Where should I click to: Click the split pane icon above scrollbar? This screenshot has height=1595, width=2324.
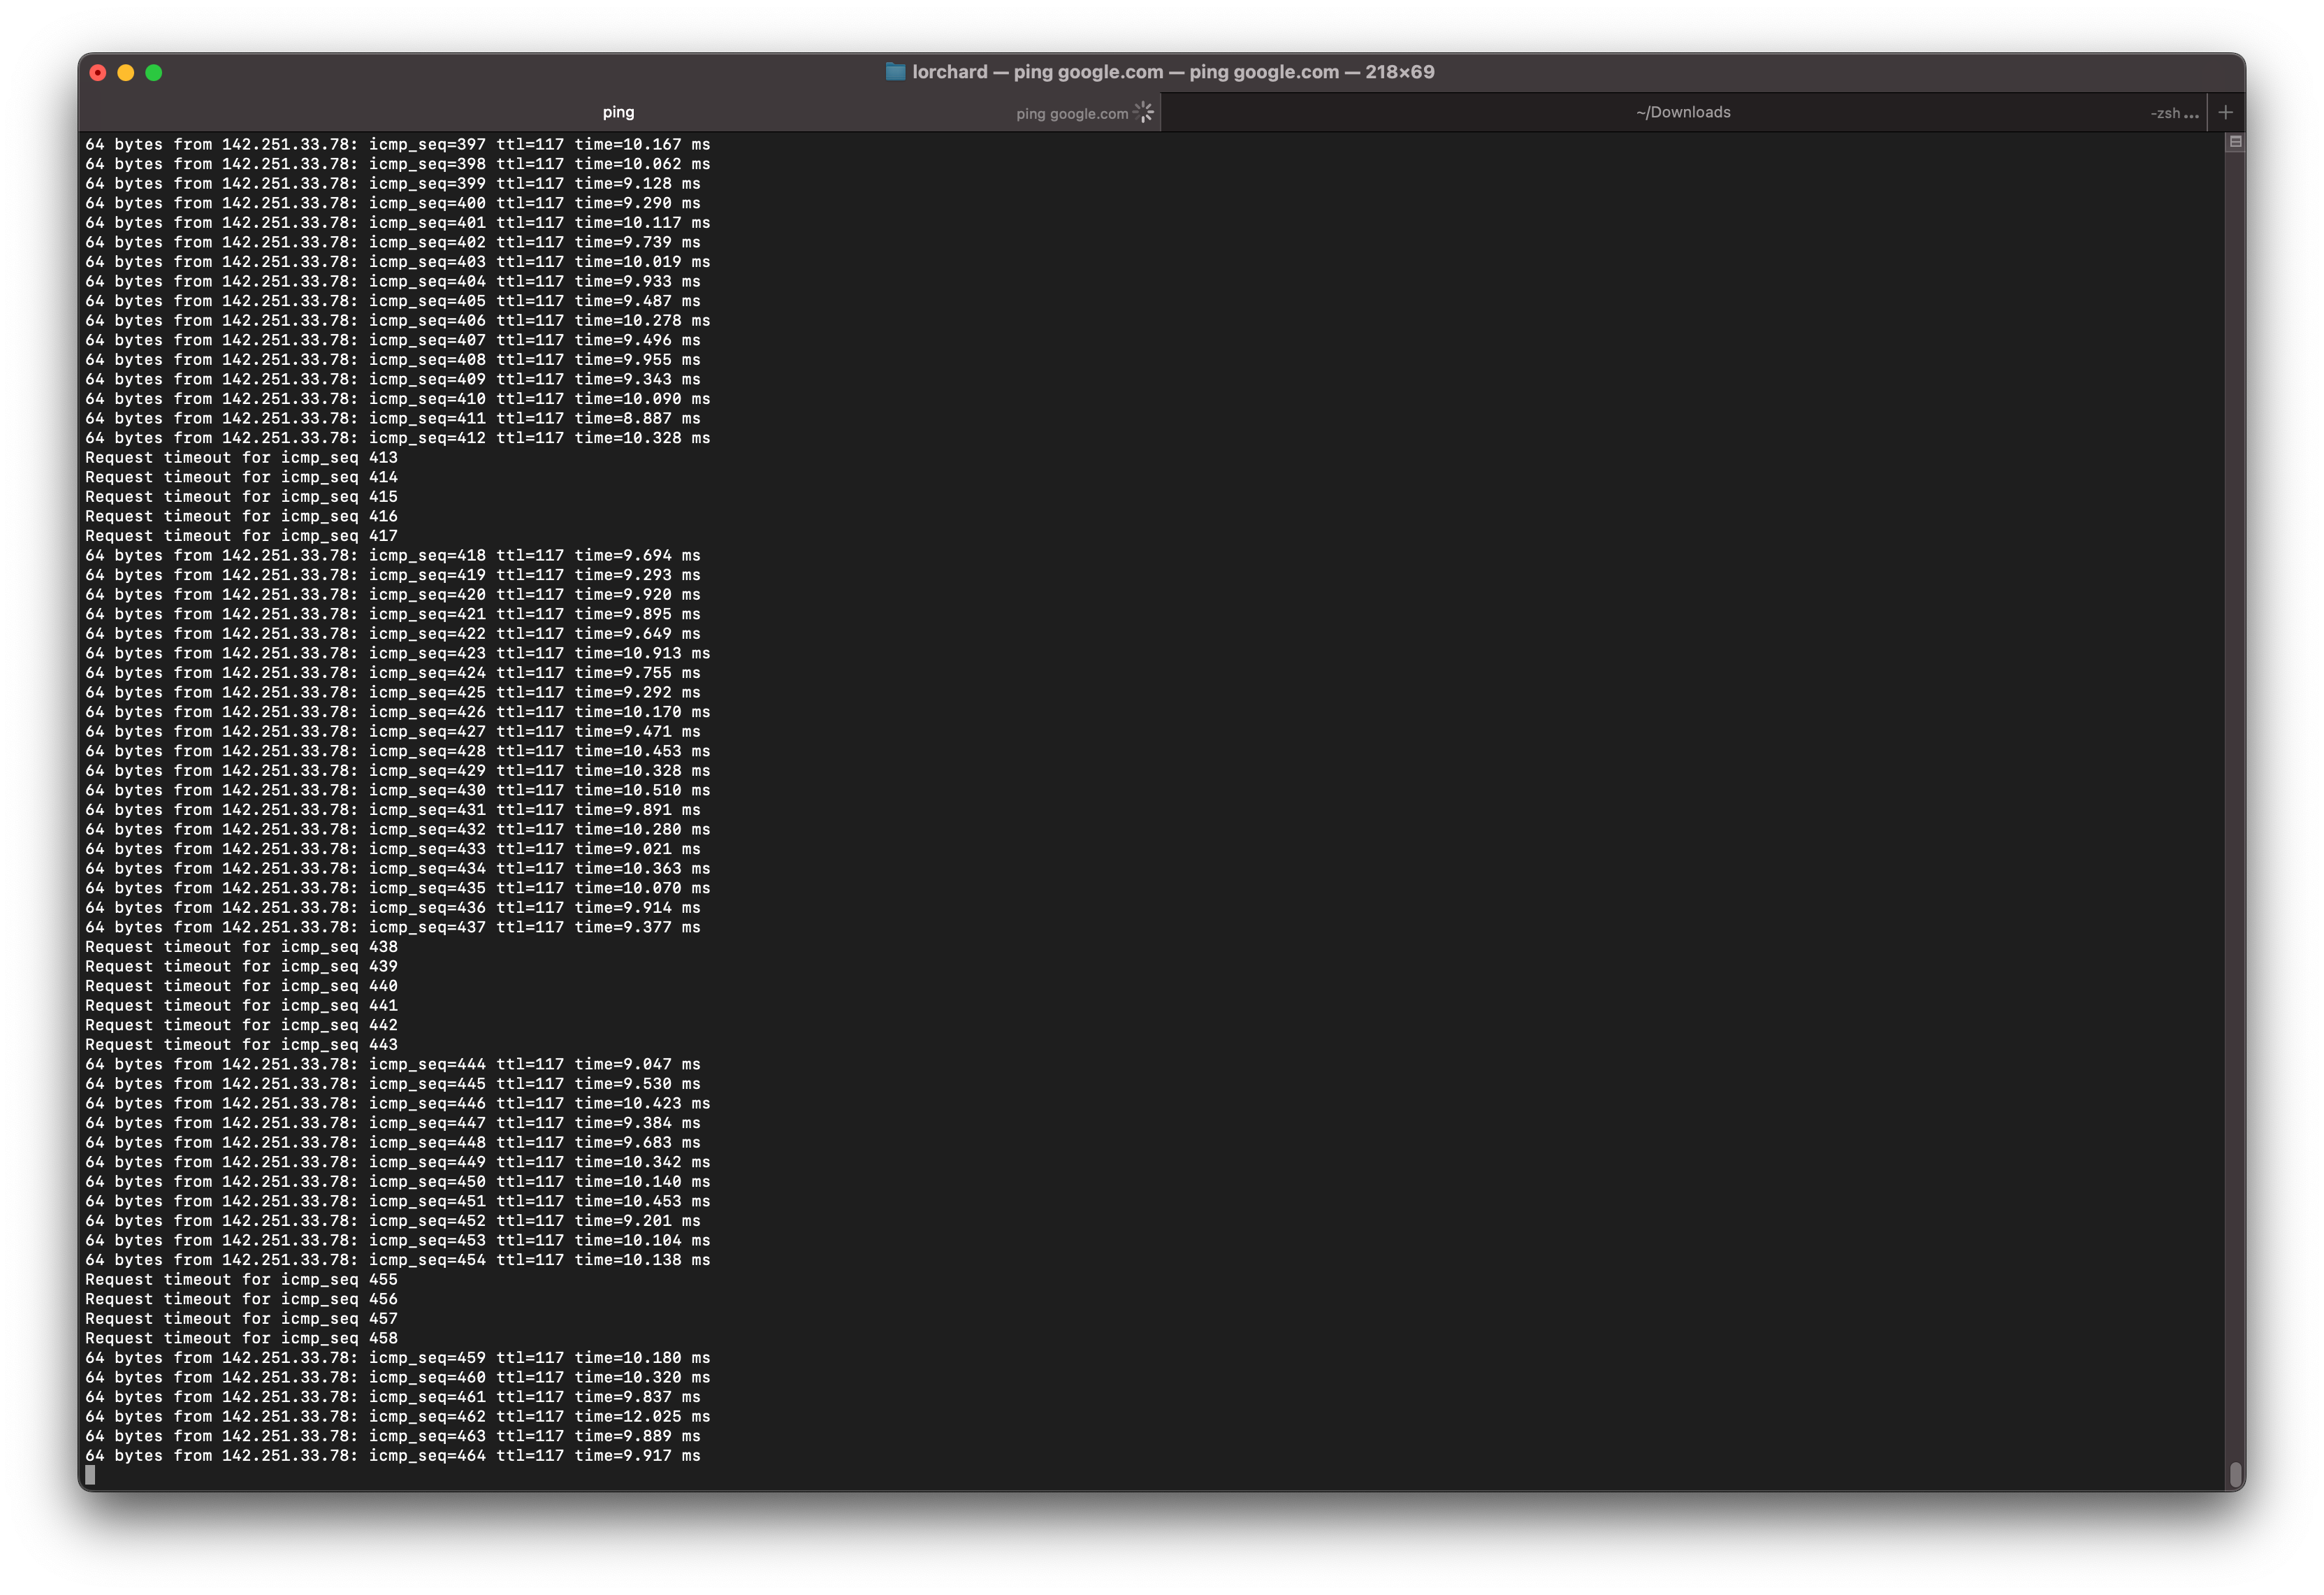[2235, 142]
